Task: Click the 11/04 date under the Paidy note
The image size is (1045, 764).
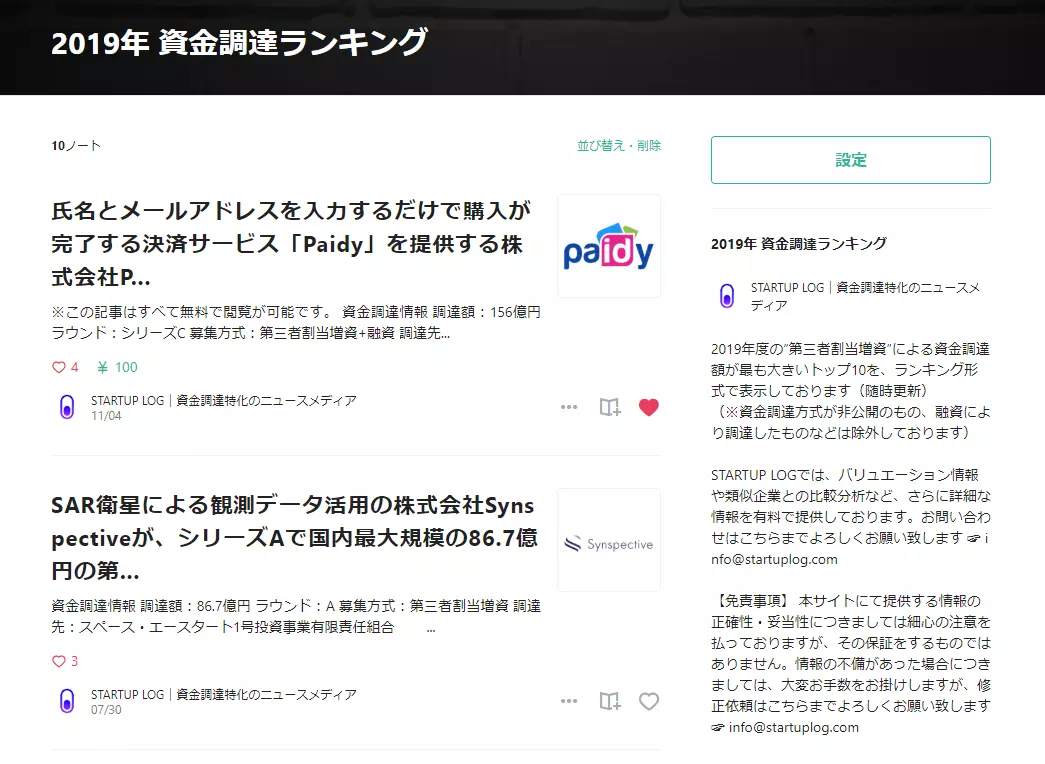Action: pyautogui.click(x=106, y=416)
